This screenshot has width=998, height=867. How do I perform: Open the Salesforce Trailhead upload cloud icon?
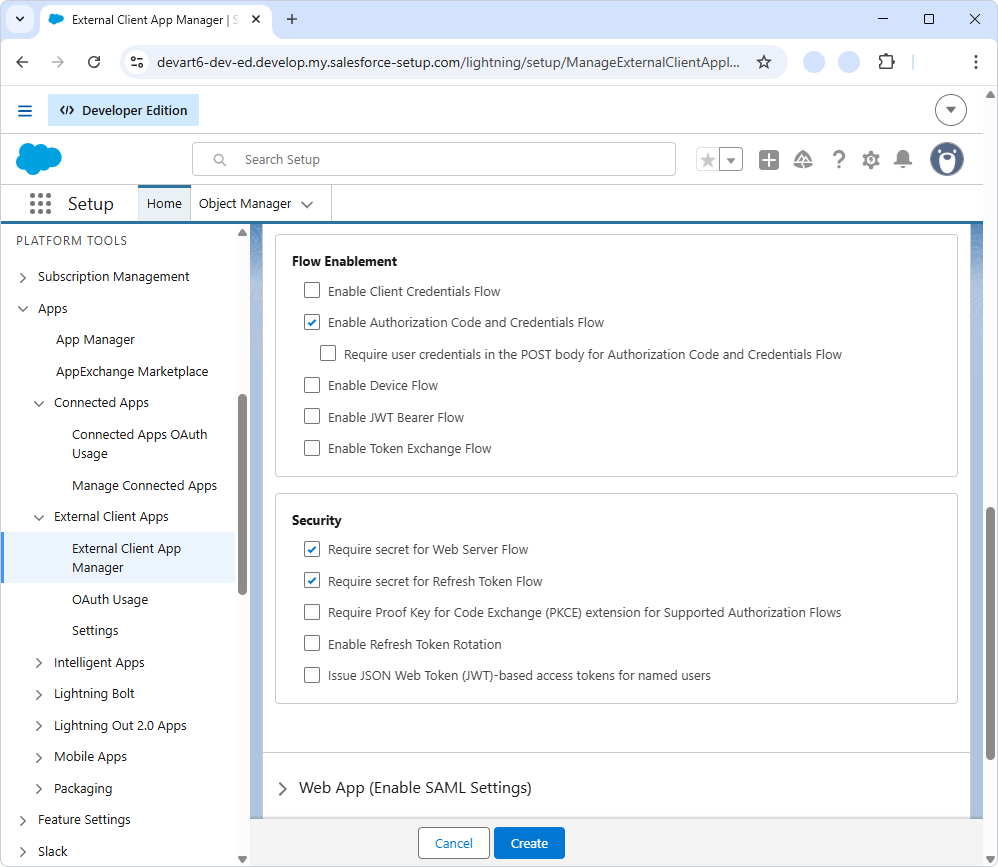803,159
